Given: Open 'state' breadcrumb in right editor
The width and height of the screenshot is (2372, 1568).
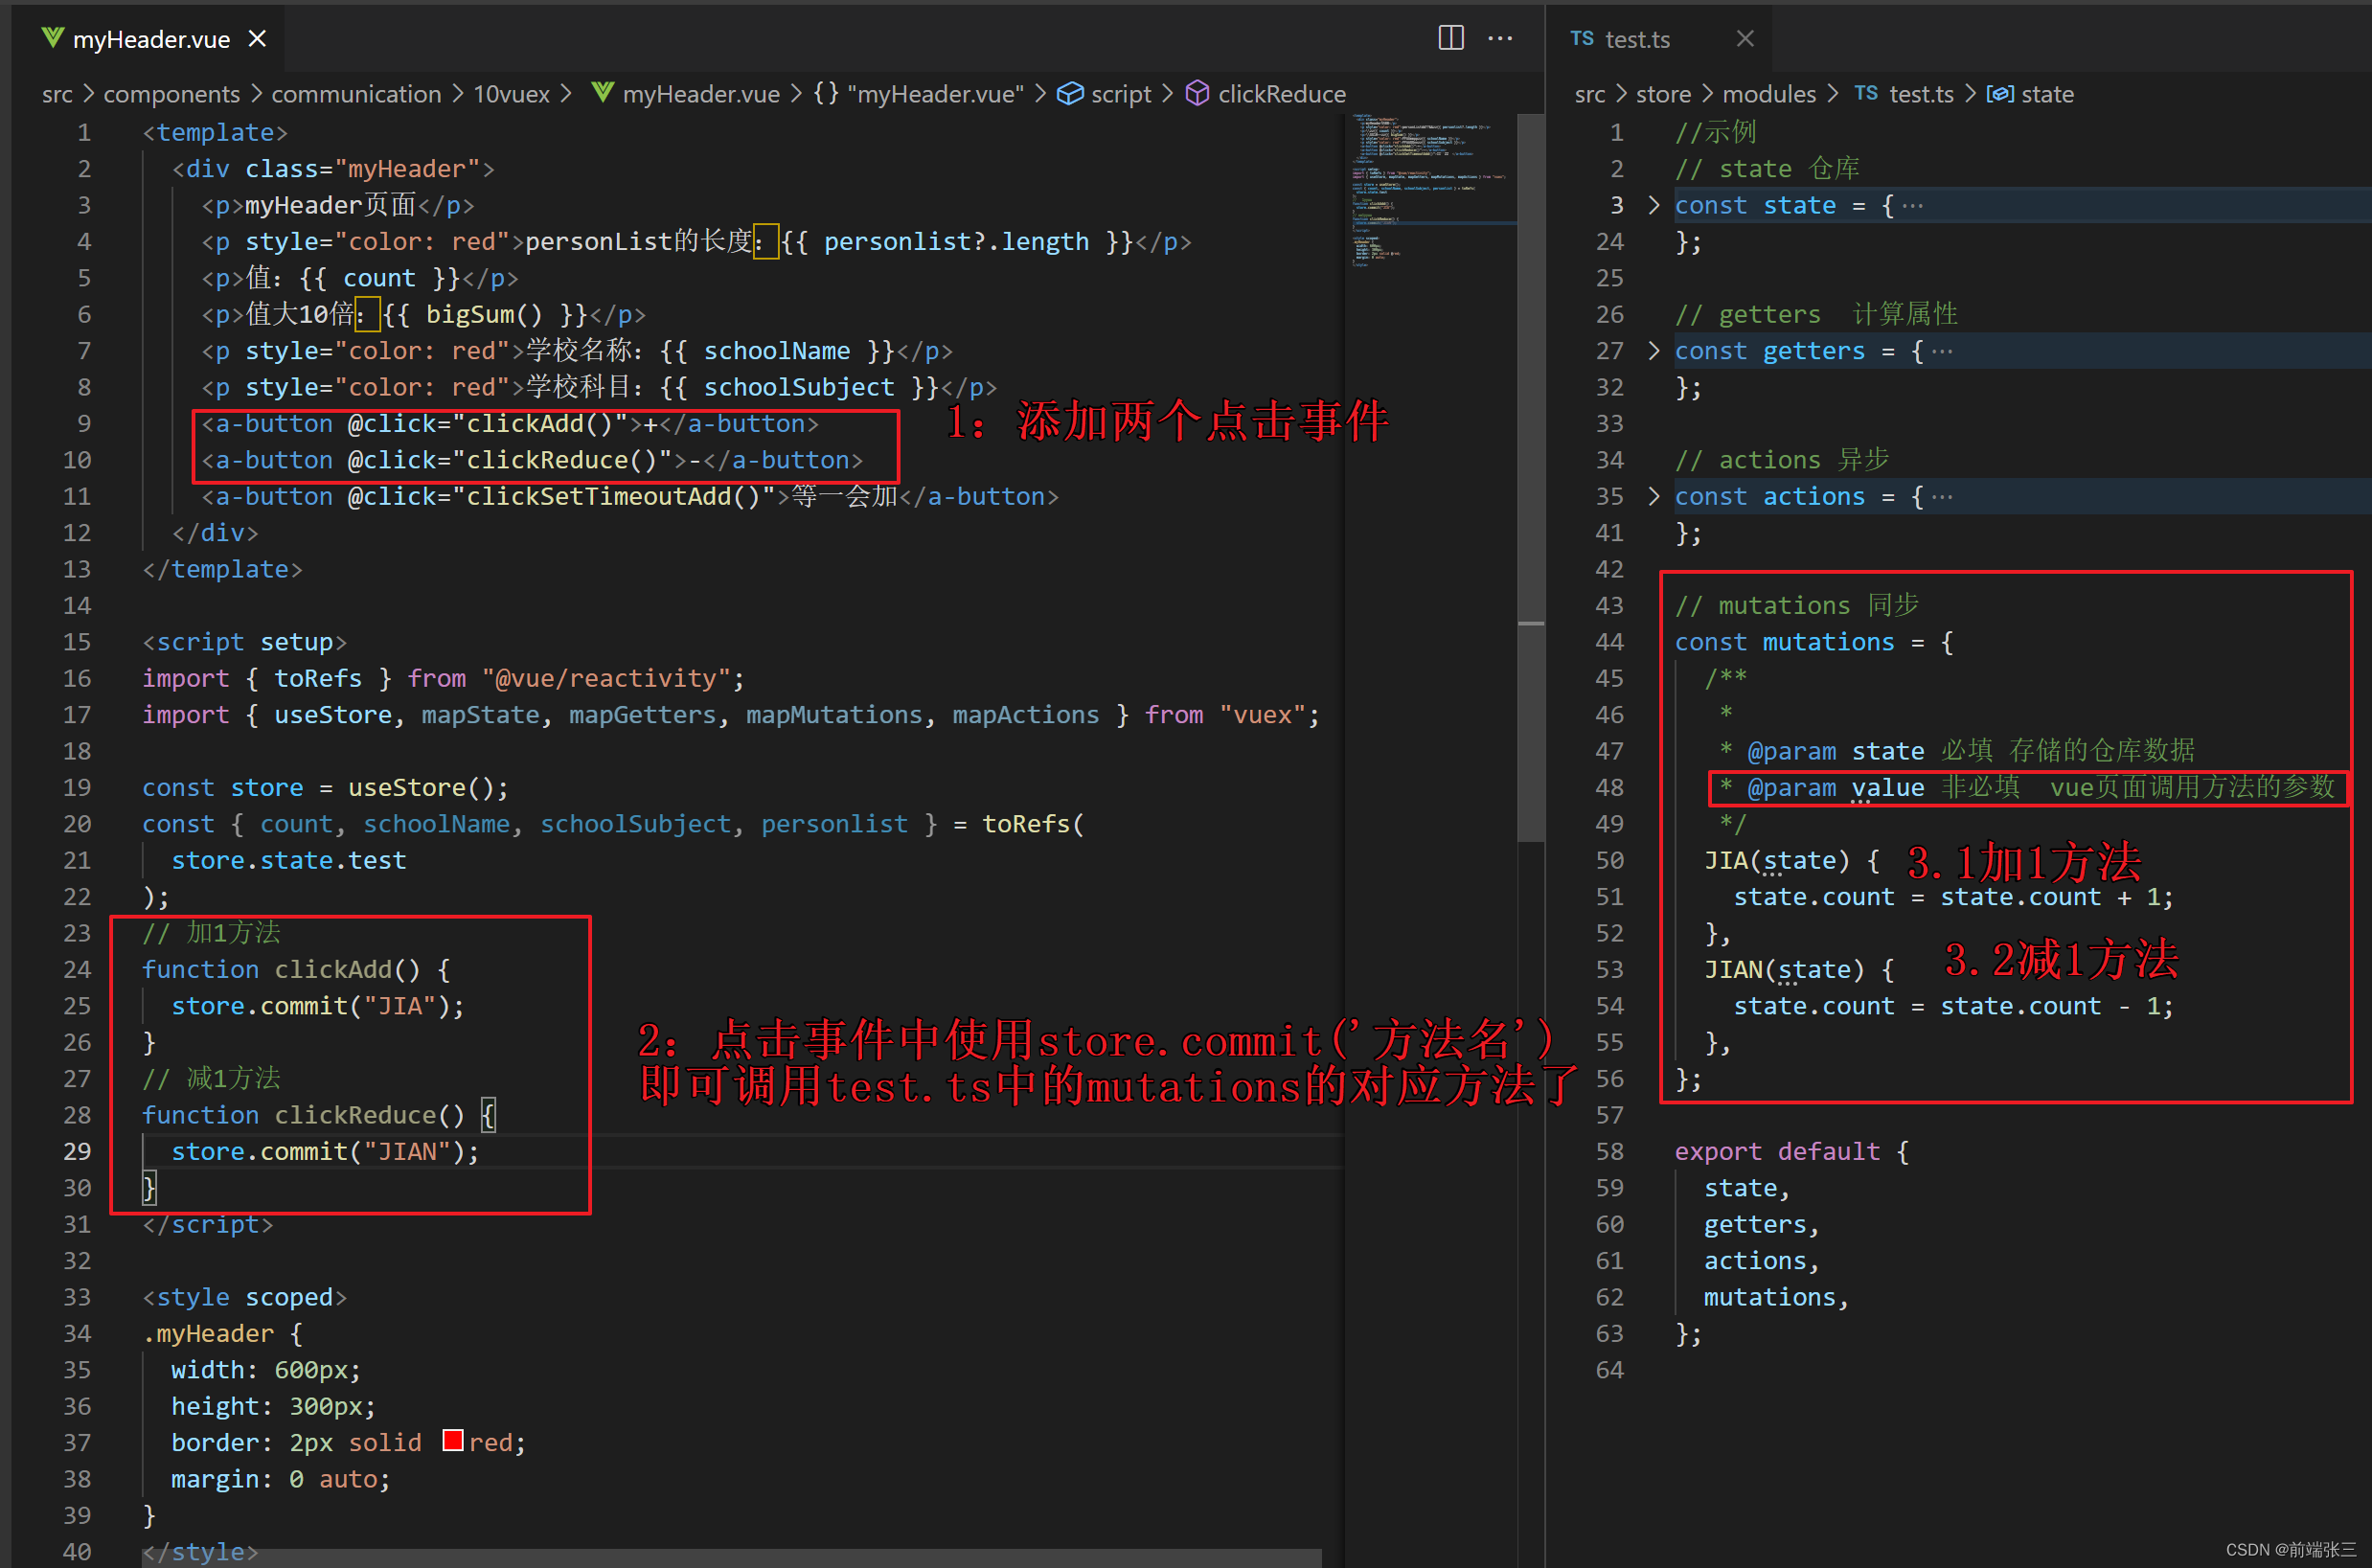Looking at the screenshot, I should pos(2047,94).
